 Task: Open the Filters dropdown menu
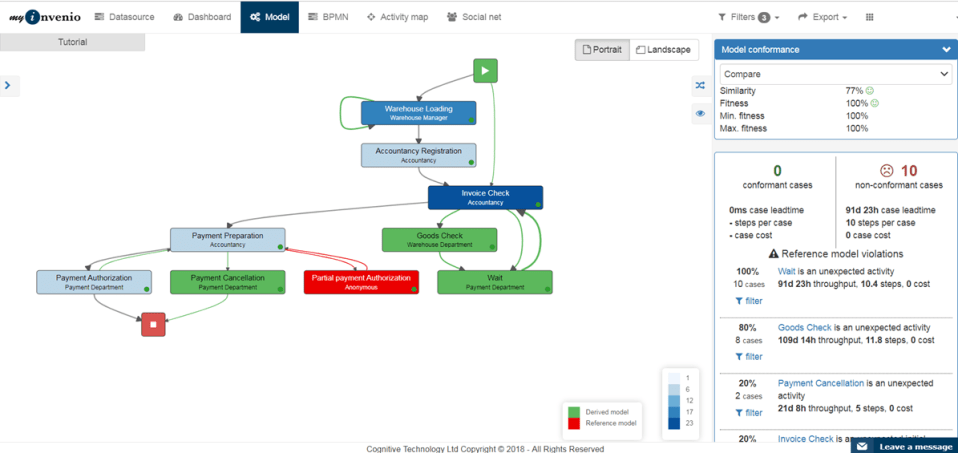click(748, 17)
